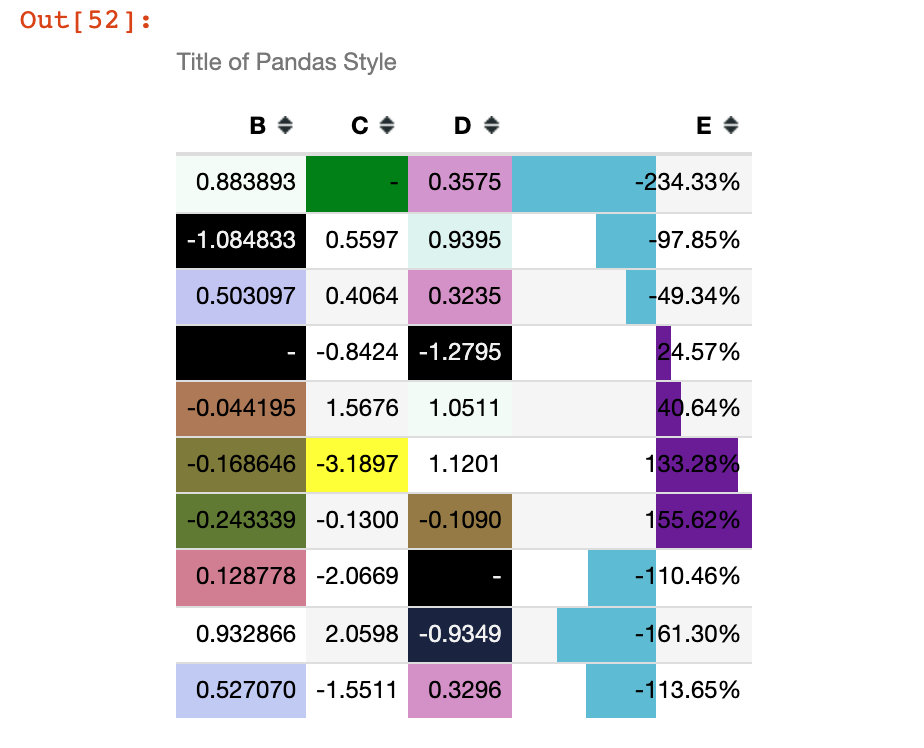Click the sort icon beside column D
This screenshot has width=924, height=748.
point(491,125)
